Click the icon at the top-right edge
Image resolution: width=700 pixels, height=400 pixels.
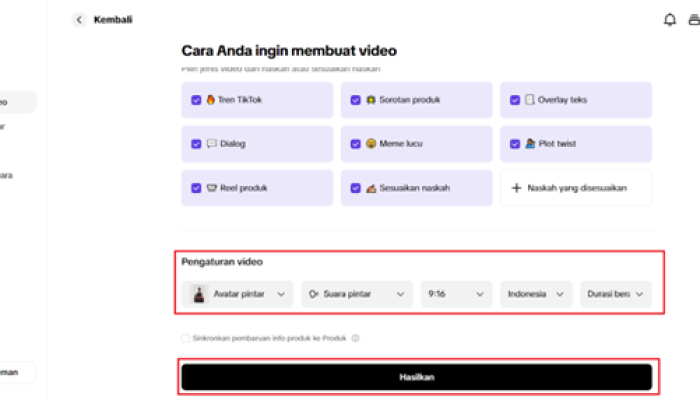click(694, 20)
